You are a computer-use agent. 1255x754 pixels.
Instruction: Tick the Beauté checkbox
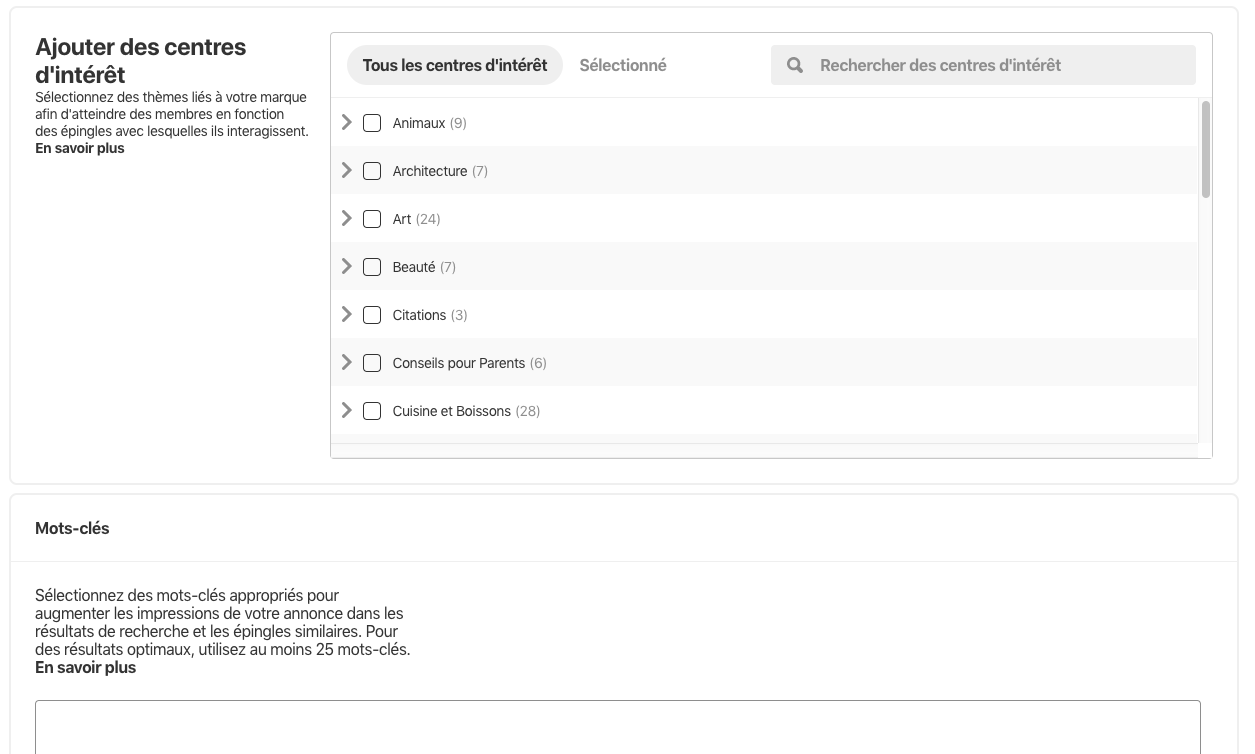[x=372, y=267]
